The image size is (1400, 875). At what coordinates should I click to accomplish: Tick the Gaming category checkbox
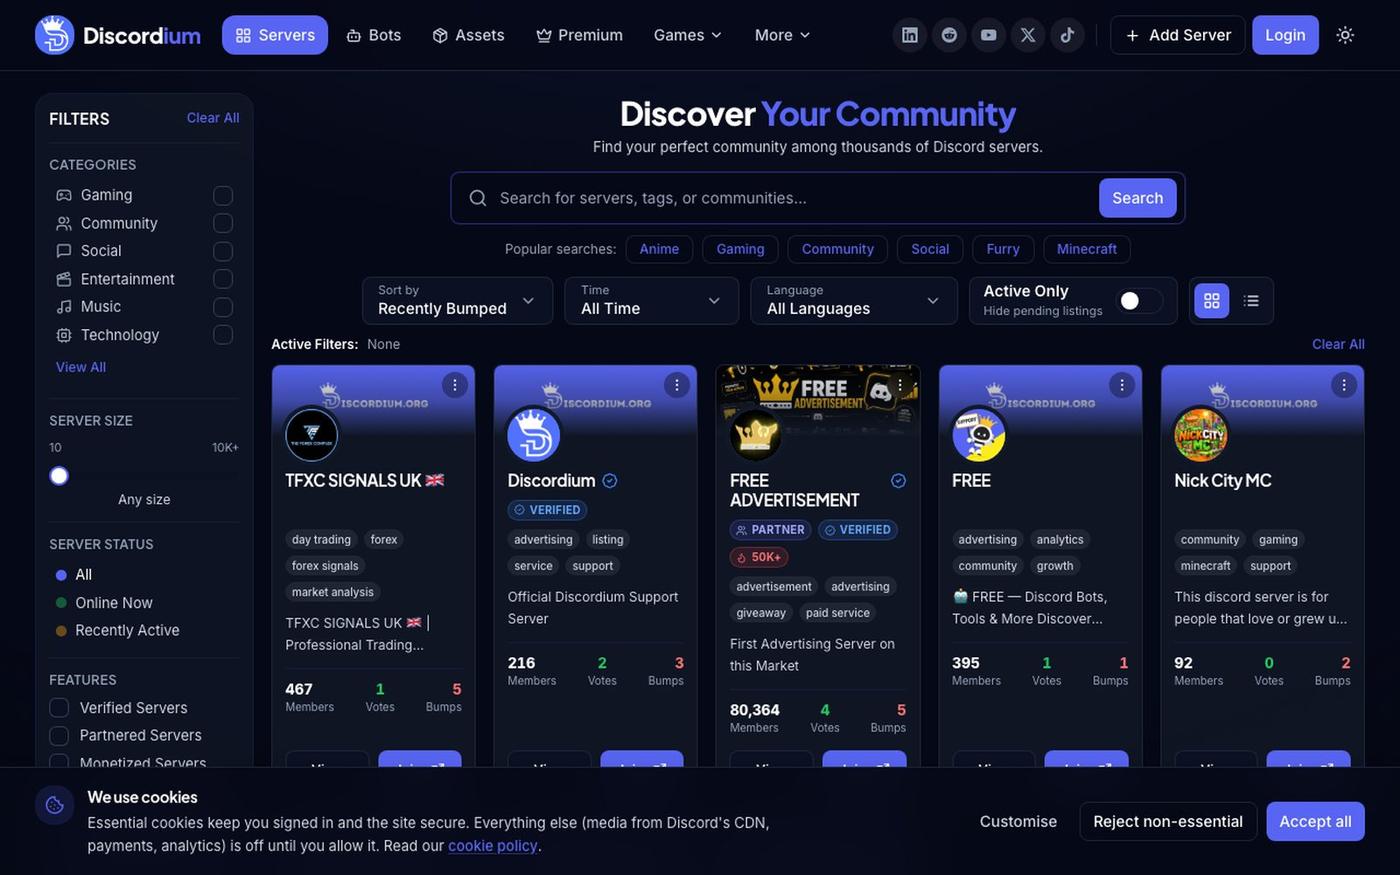[x=223, y=195]
